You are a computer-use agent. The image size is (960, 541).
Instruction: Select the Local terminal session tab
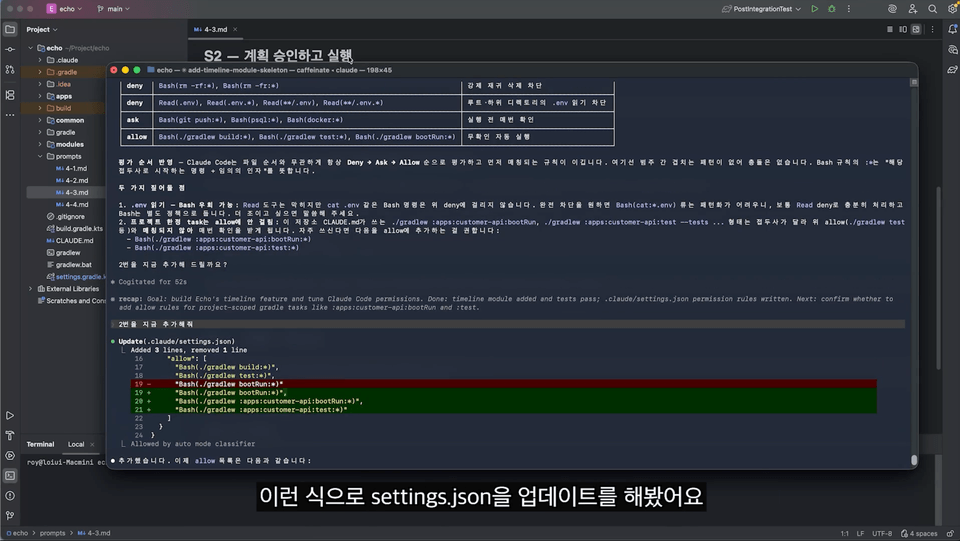coord(76,444)
